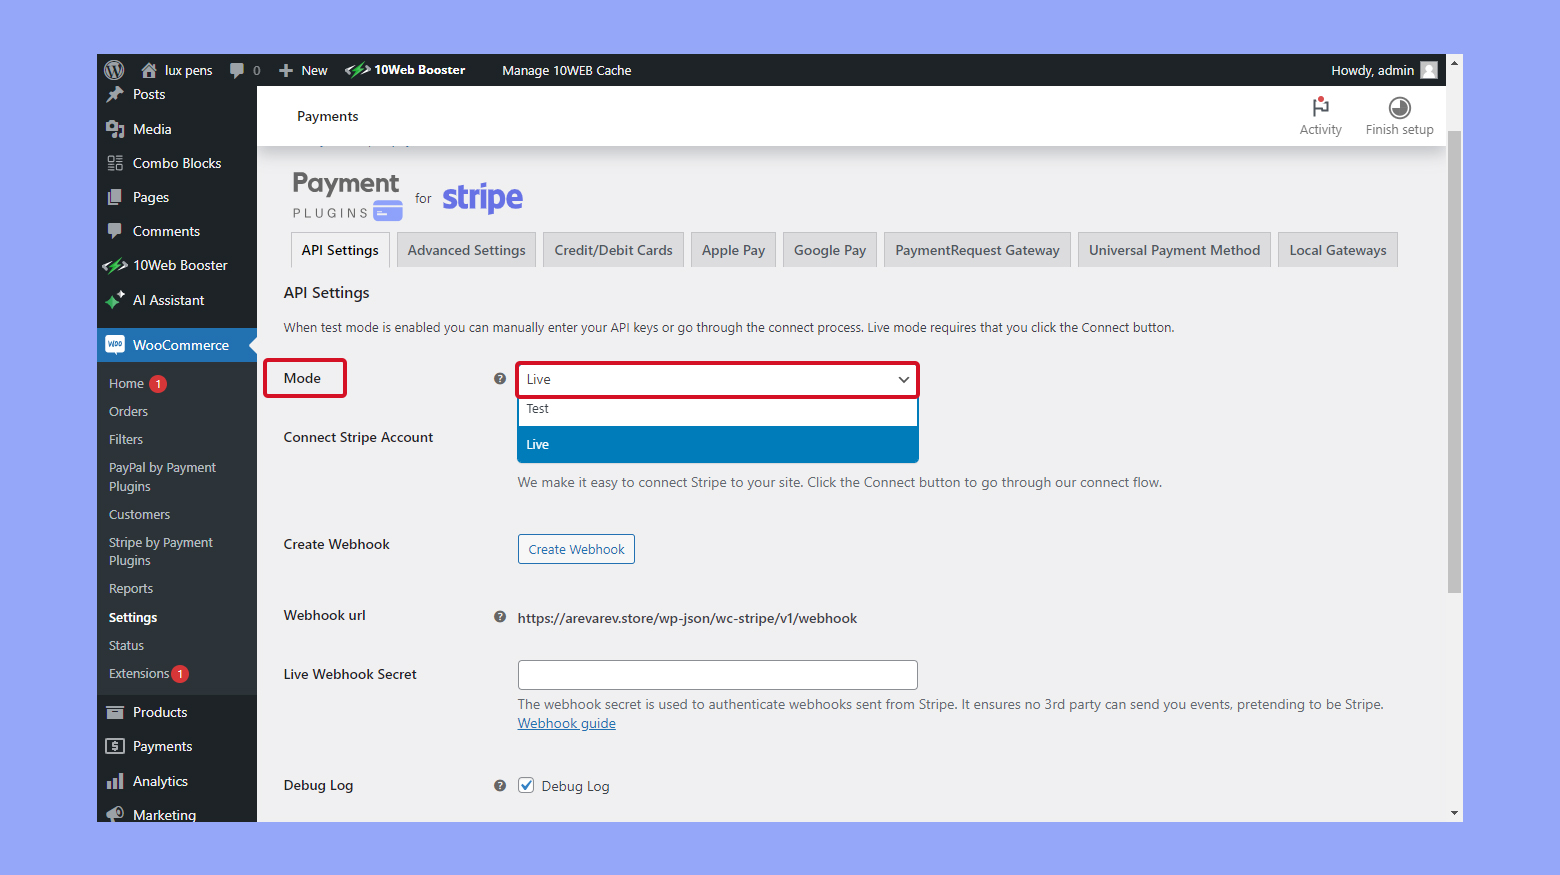The image size is (1560, 875).
Task: Toggle the Debug Log checkbox
Action: (x=526, y=785)
